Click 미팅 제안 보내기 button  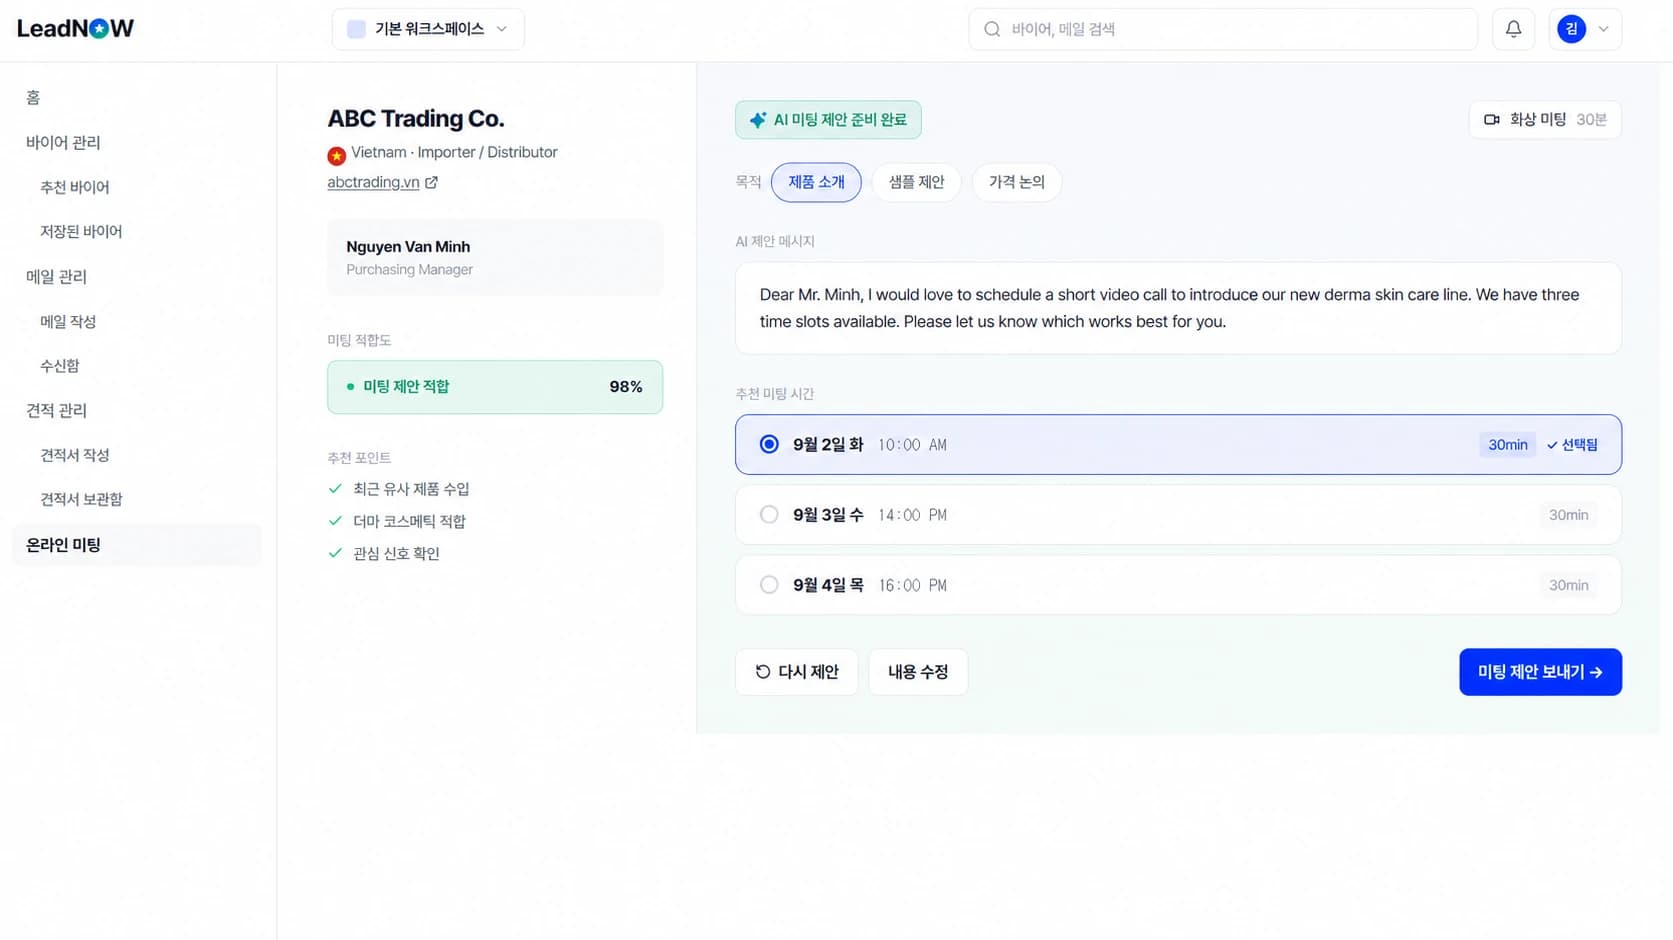[1540, 672]
